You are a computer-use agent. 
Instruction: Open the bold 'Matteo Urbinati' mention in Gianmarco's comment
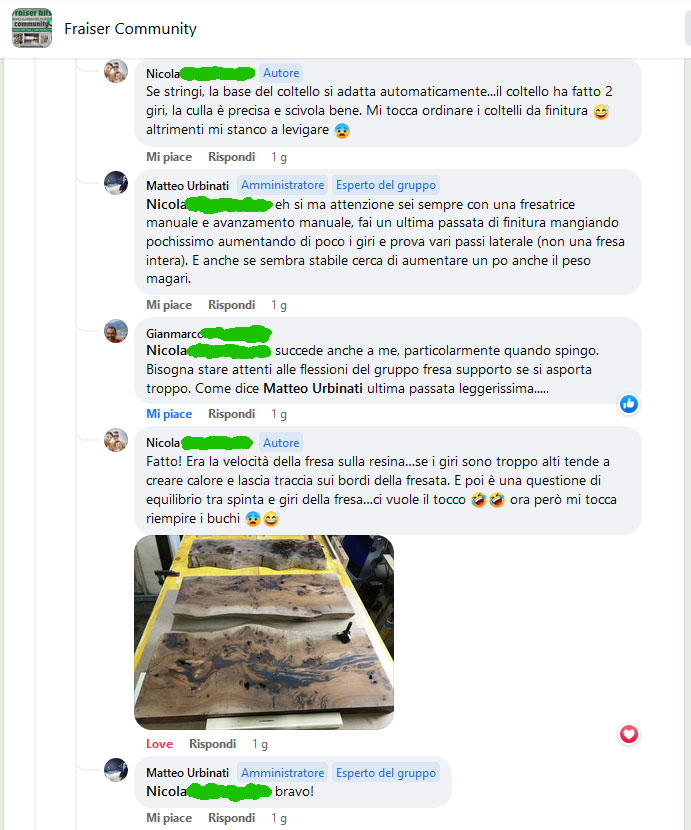tap(313, 389)
